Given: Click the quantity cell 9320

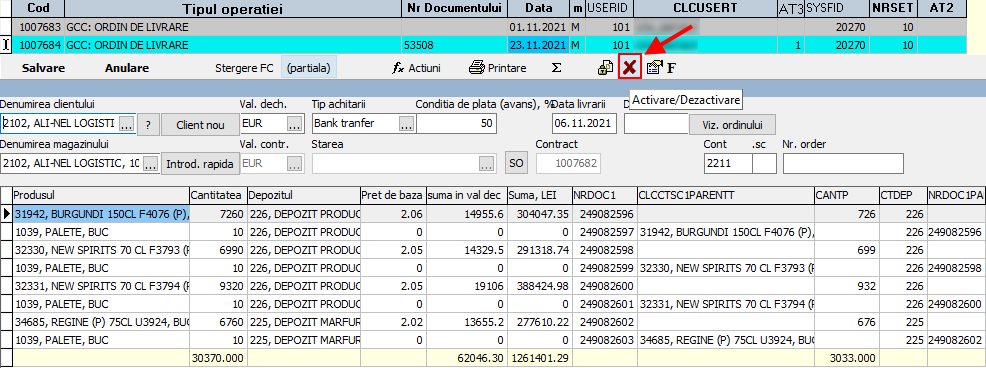Looking at the screenshot, I should [x=218, y=286].
